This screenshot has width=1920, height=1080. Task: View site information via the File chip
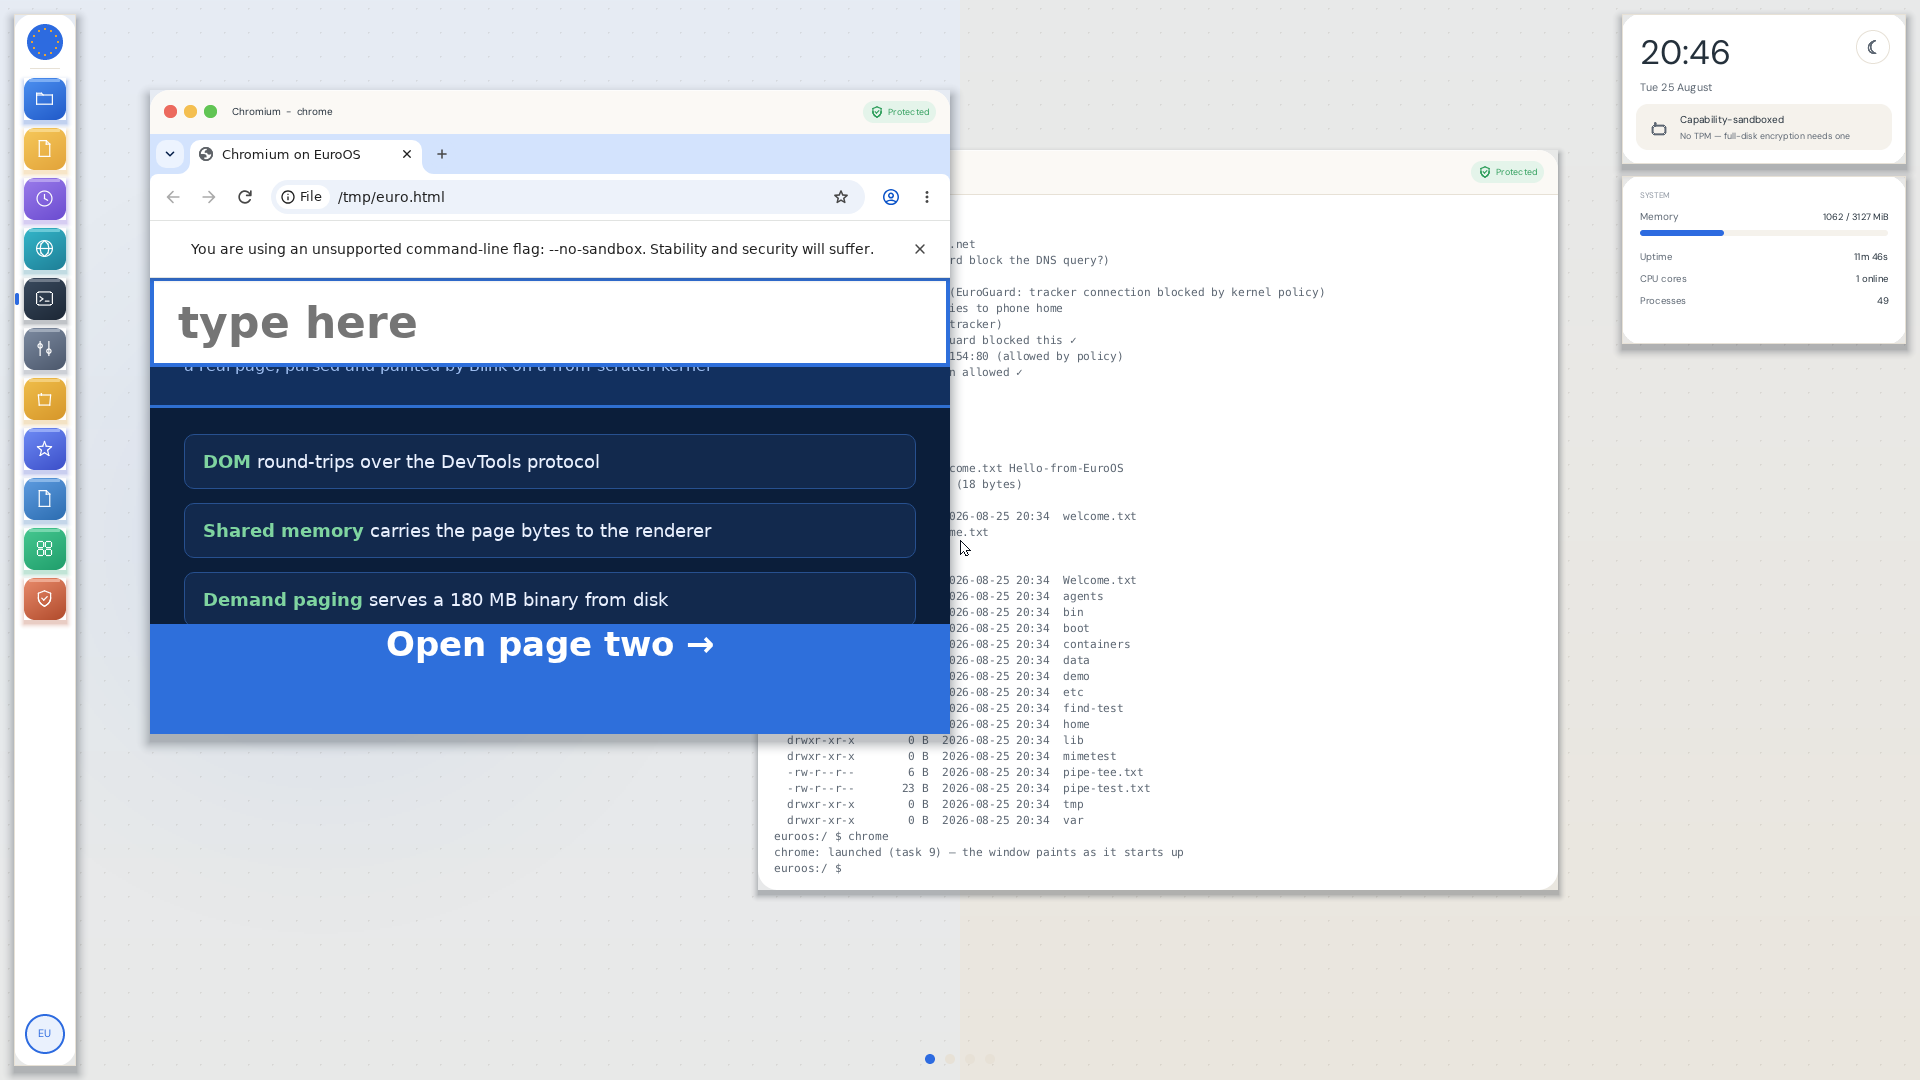(x=302, y=197)
